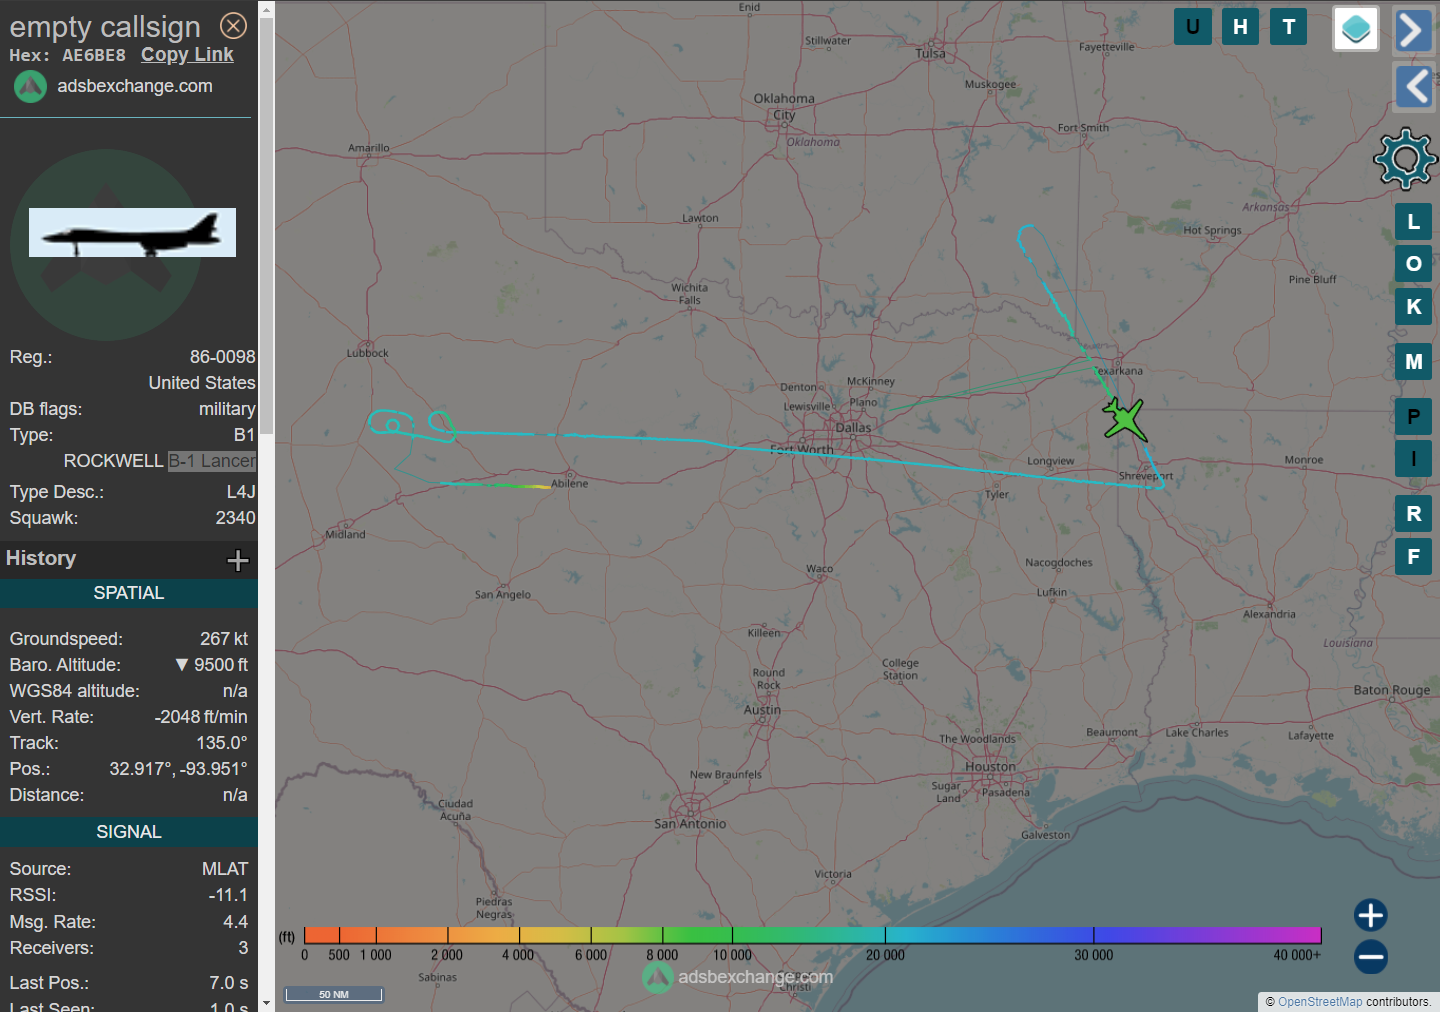The image size is (1440, 1012).
Task: Click the Groundspeed value 267 kt
Action: click(x=224, y=639)
